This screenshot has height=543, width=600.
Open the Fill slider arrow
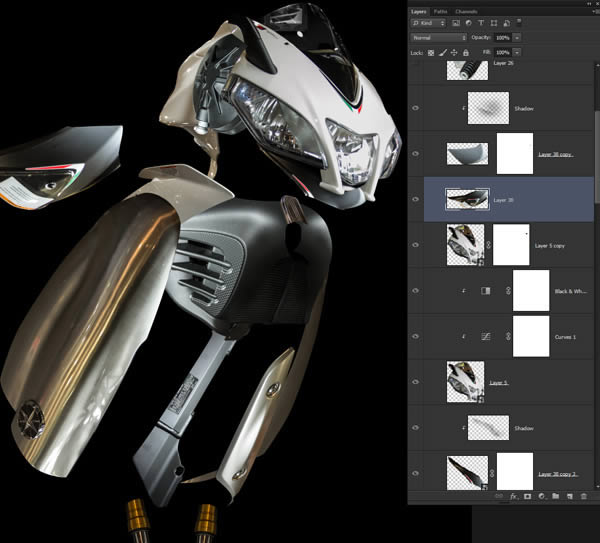(x=517, y=52)
